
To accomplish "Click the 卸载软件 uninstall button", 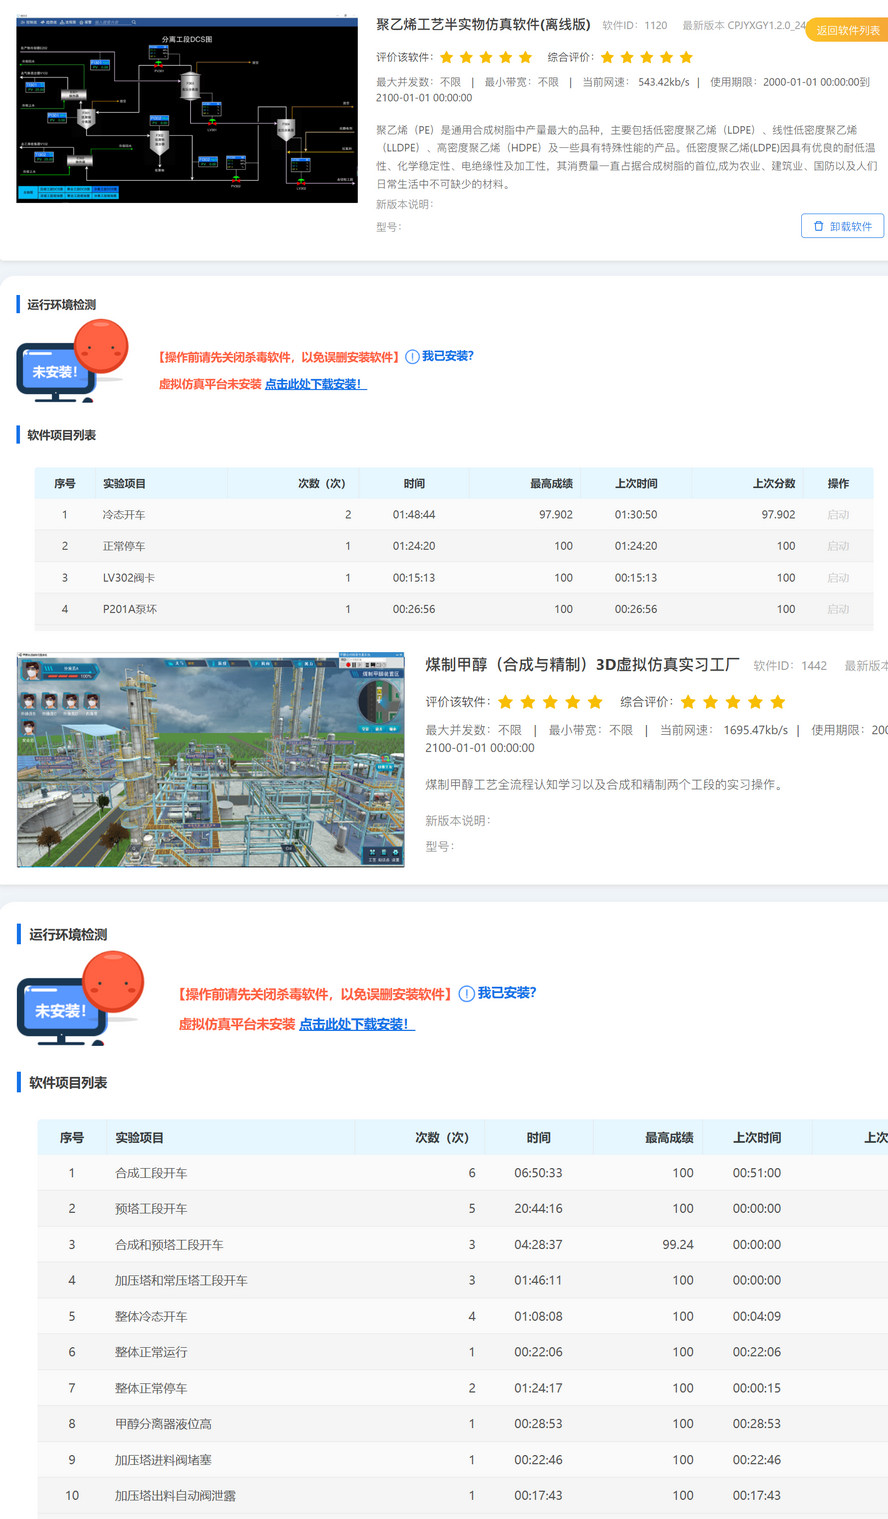I will pos(842,226).
